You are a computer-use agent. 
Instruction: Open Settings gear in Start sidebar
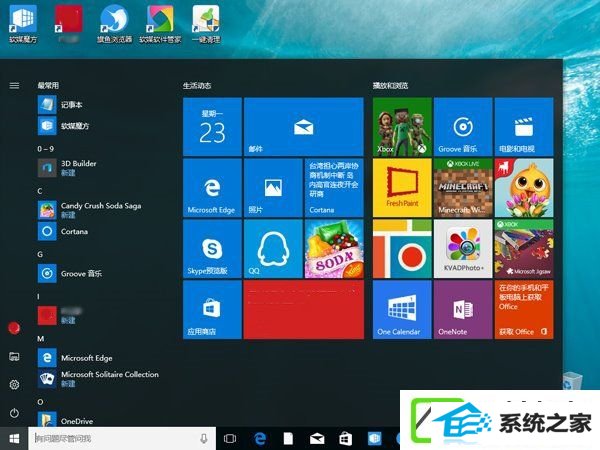click(14, 385)
